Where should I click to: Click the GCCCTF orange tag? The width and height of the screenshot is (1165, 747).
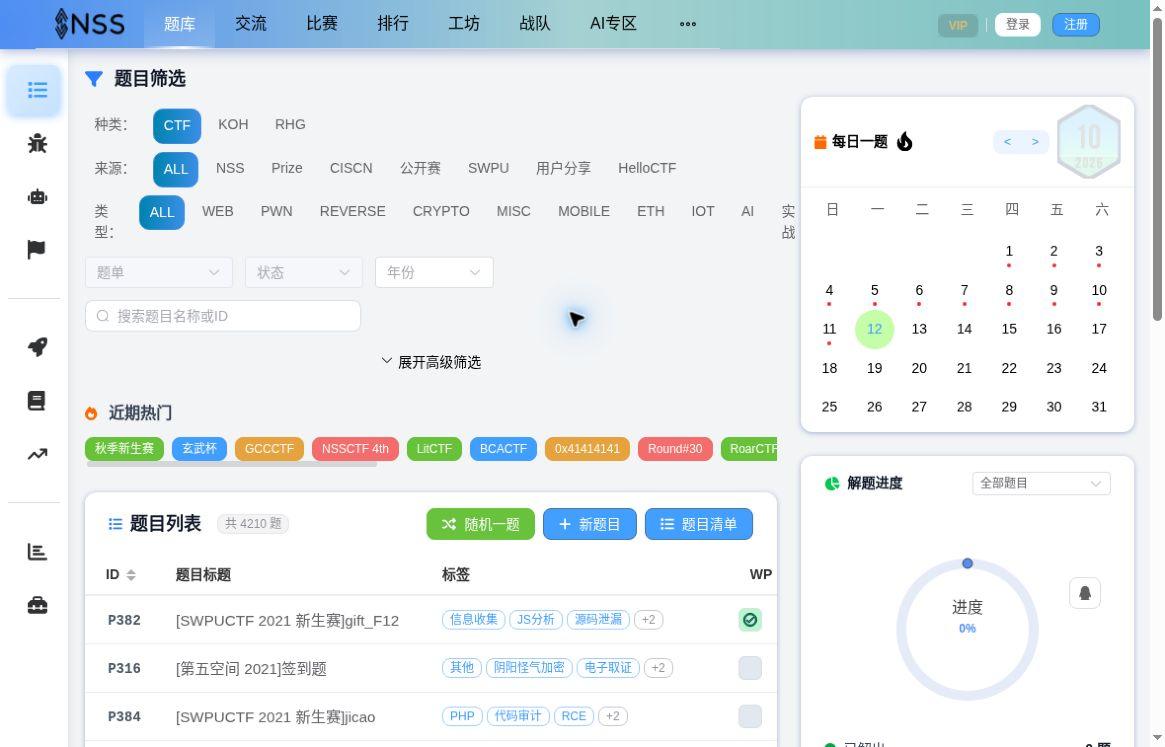[269, 449]
